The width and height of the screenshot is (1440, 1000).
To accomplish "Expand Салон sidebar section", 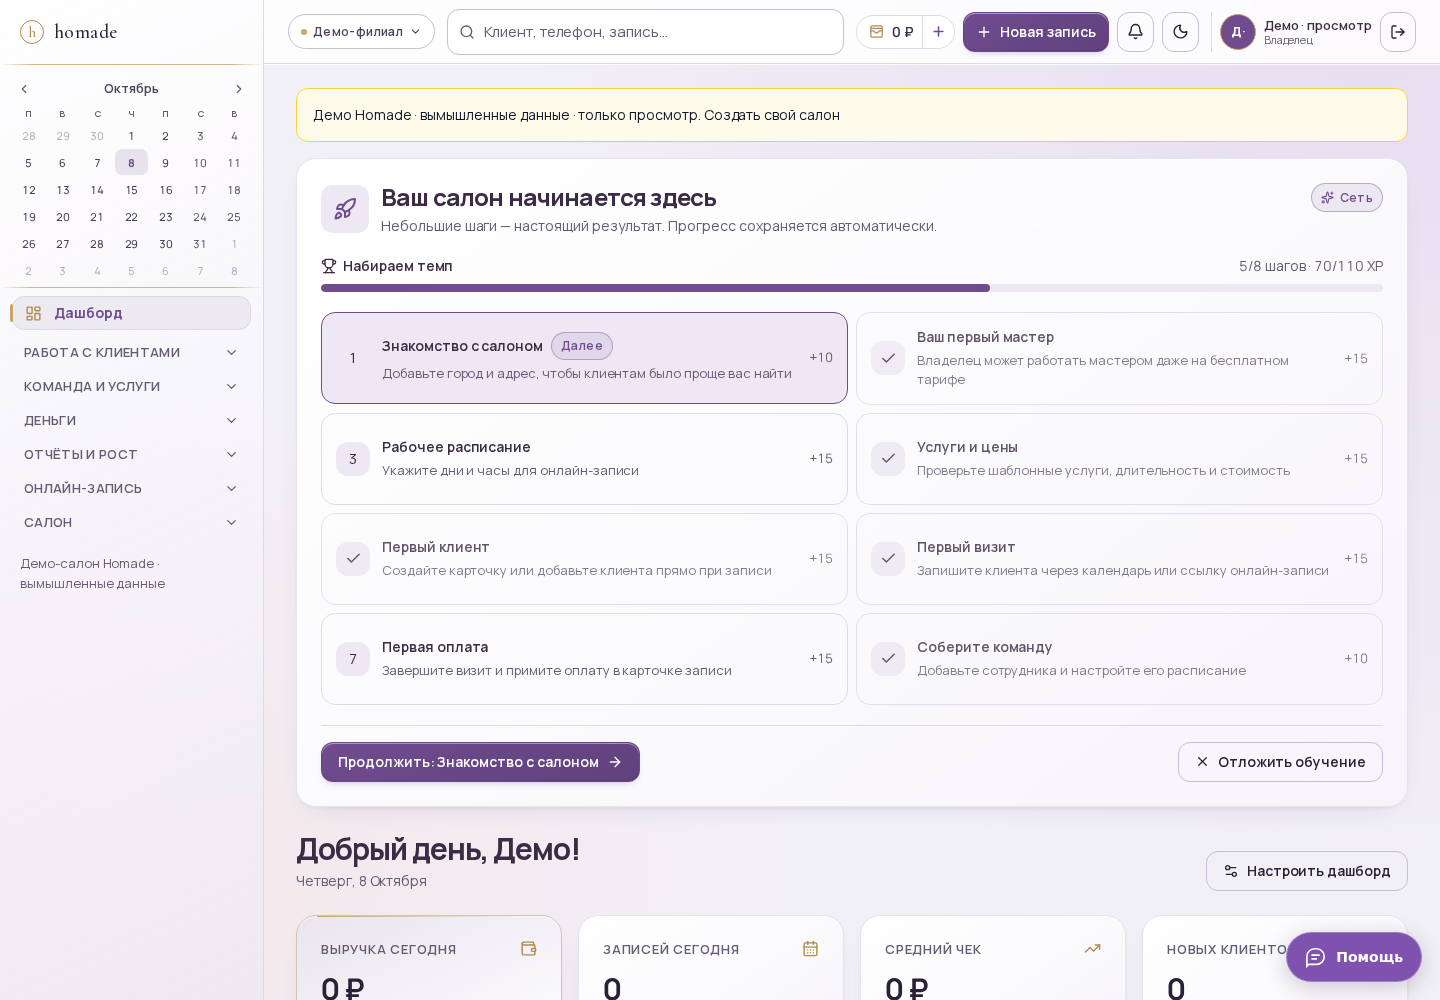I will tap(131, 522).
